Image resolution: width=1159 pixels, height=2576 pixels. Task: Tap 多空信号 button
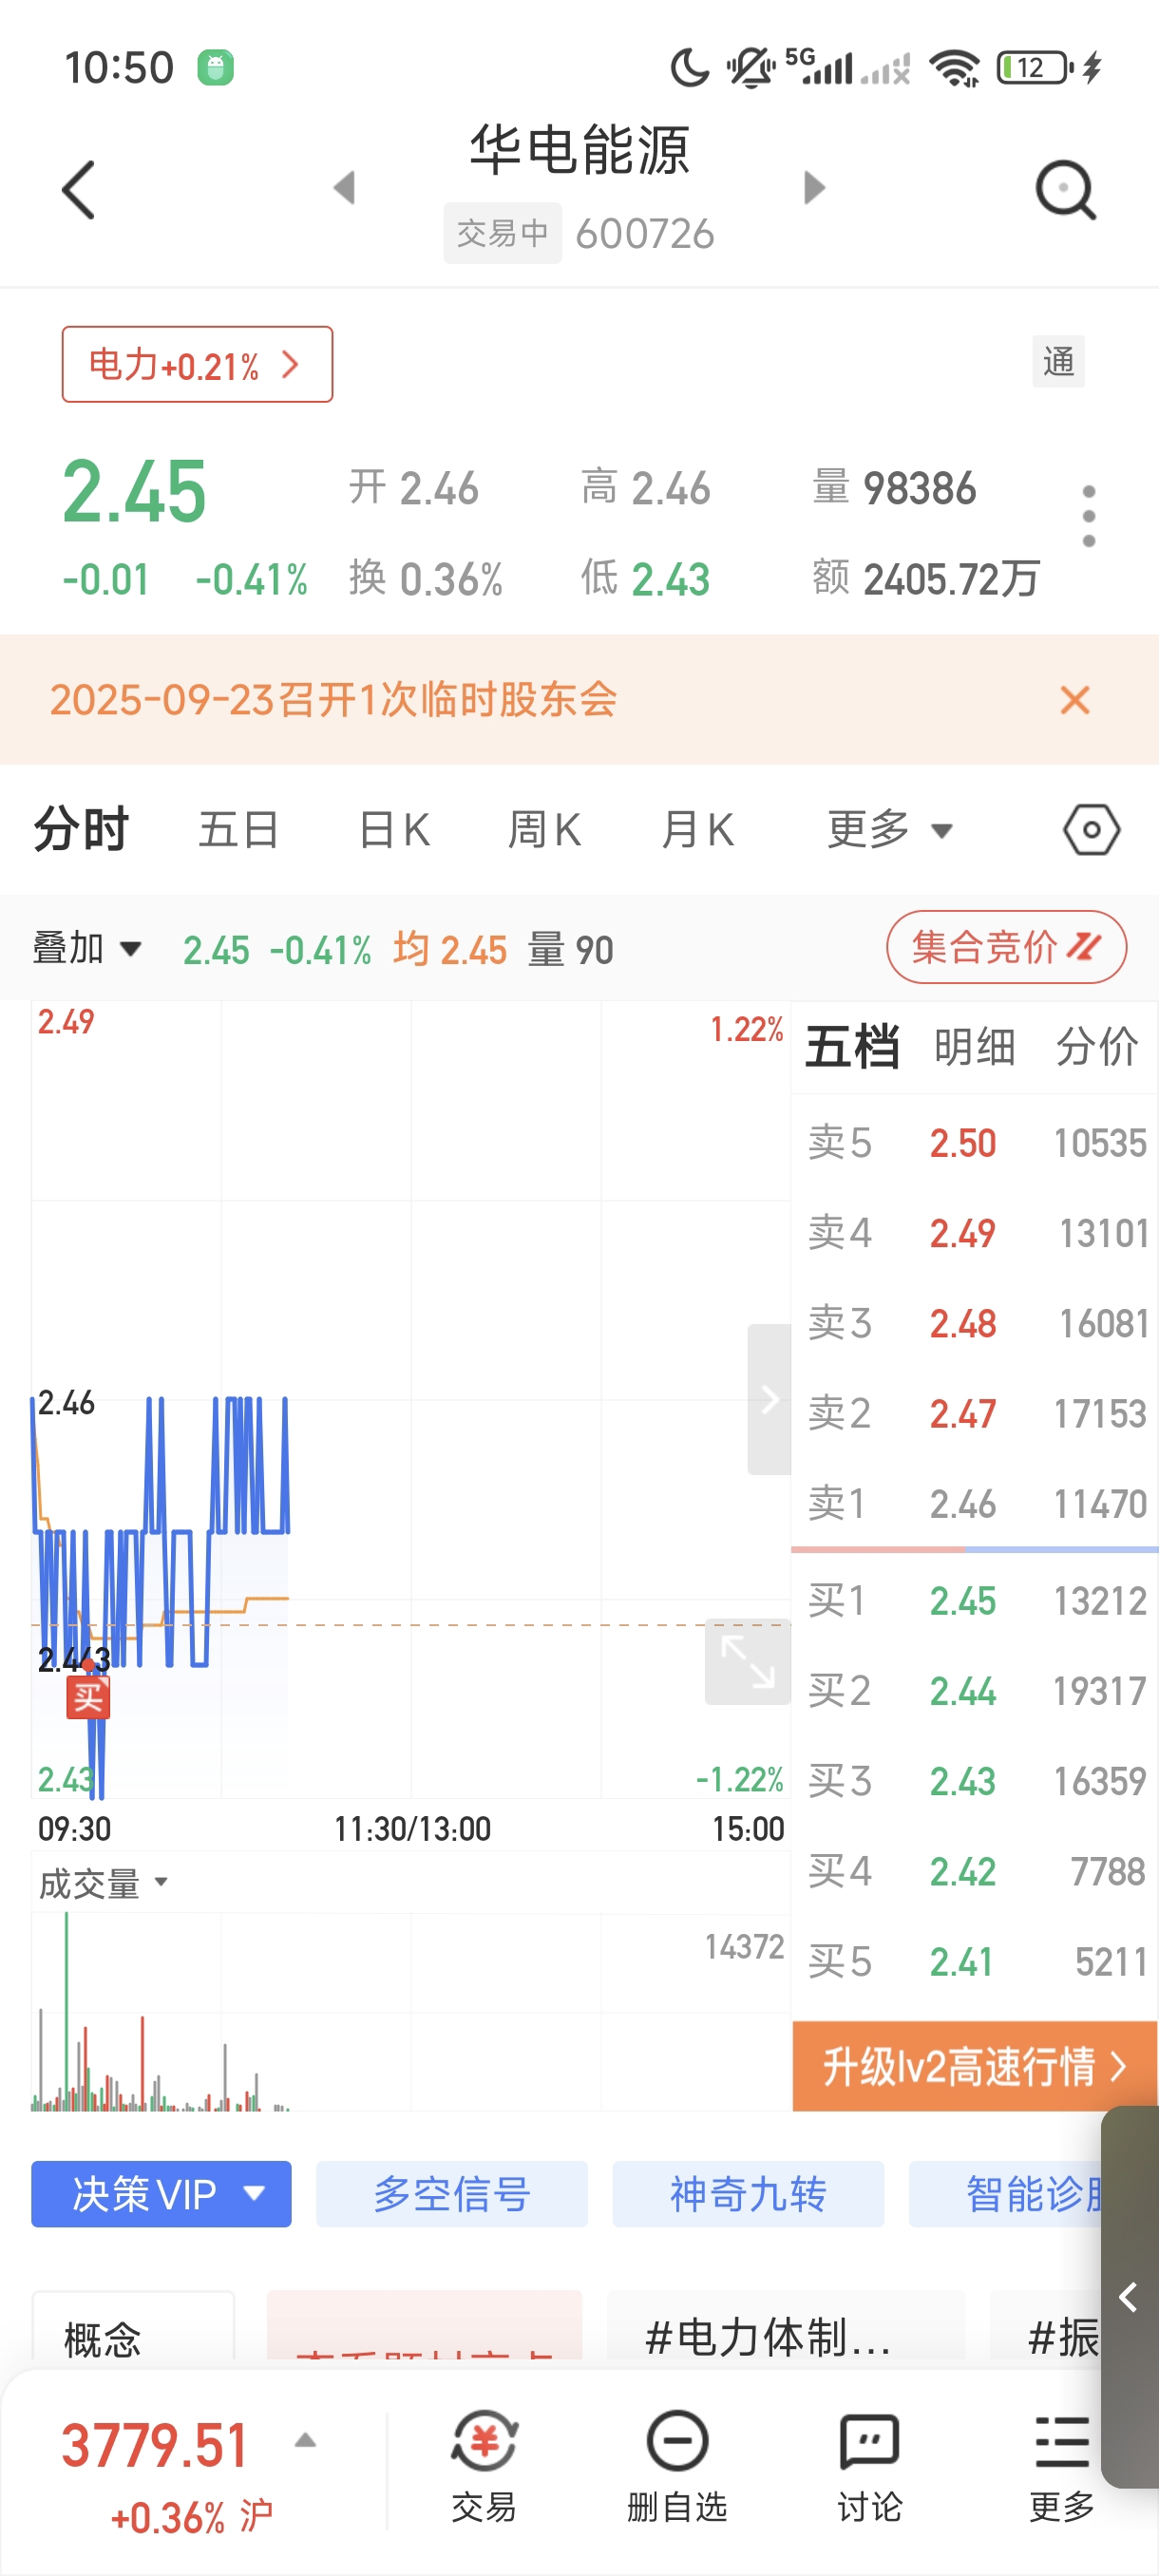452,2194
